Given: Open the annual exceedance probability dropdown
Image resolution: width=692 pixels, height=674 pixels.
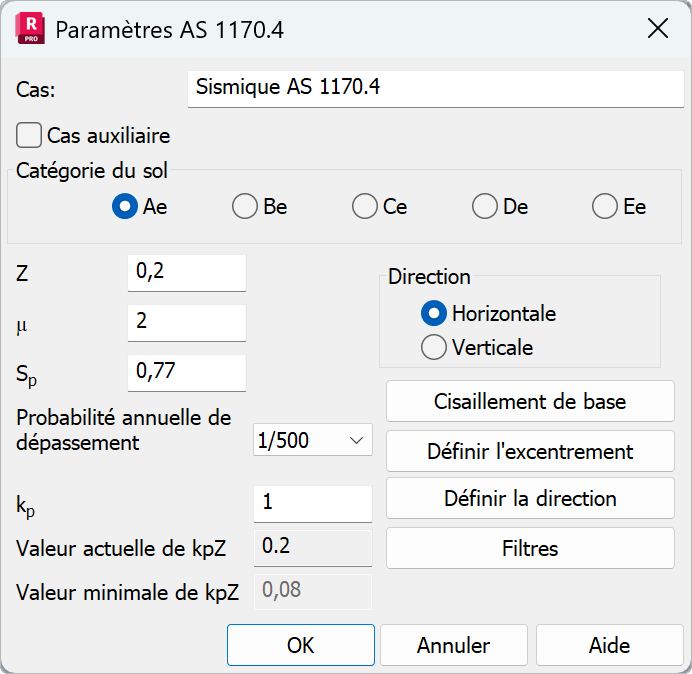Looking at the screenshot, I should (x=313, y=440).
